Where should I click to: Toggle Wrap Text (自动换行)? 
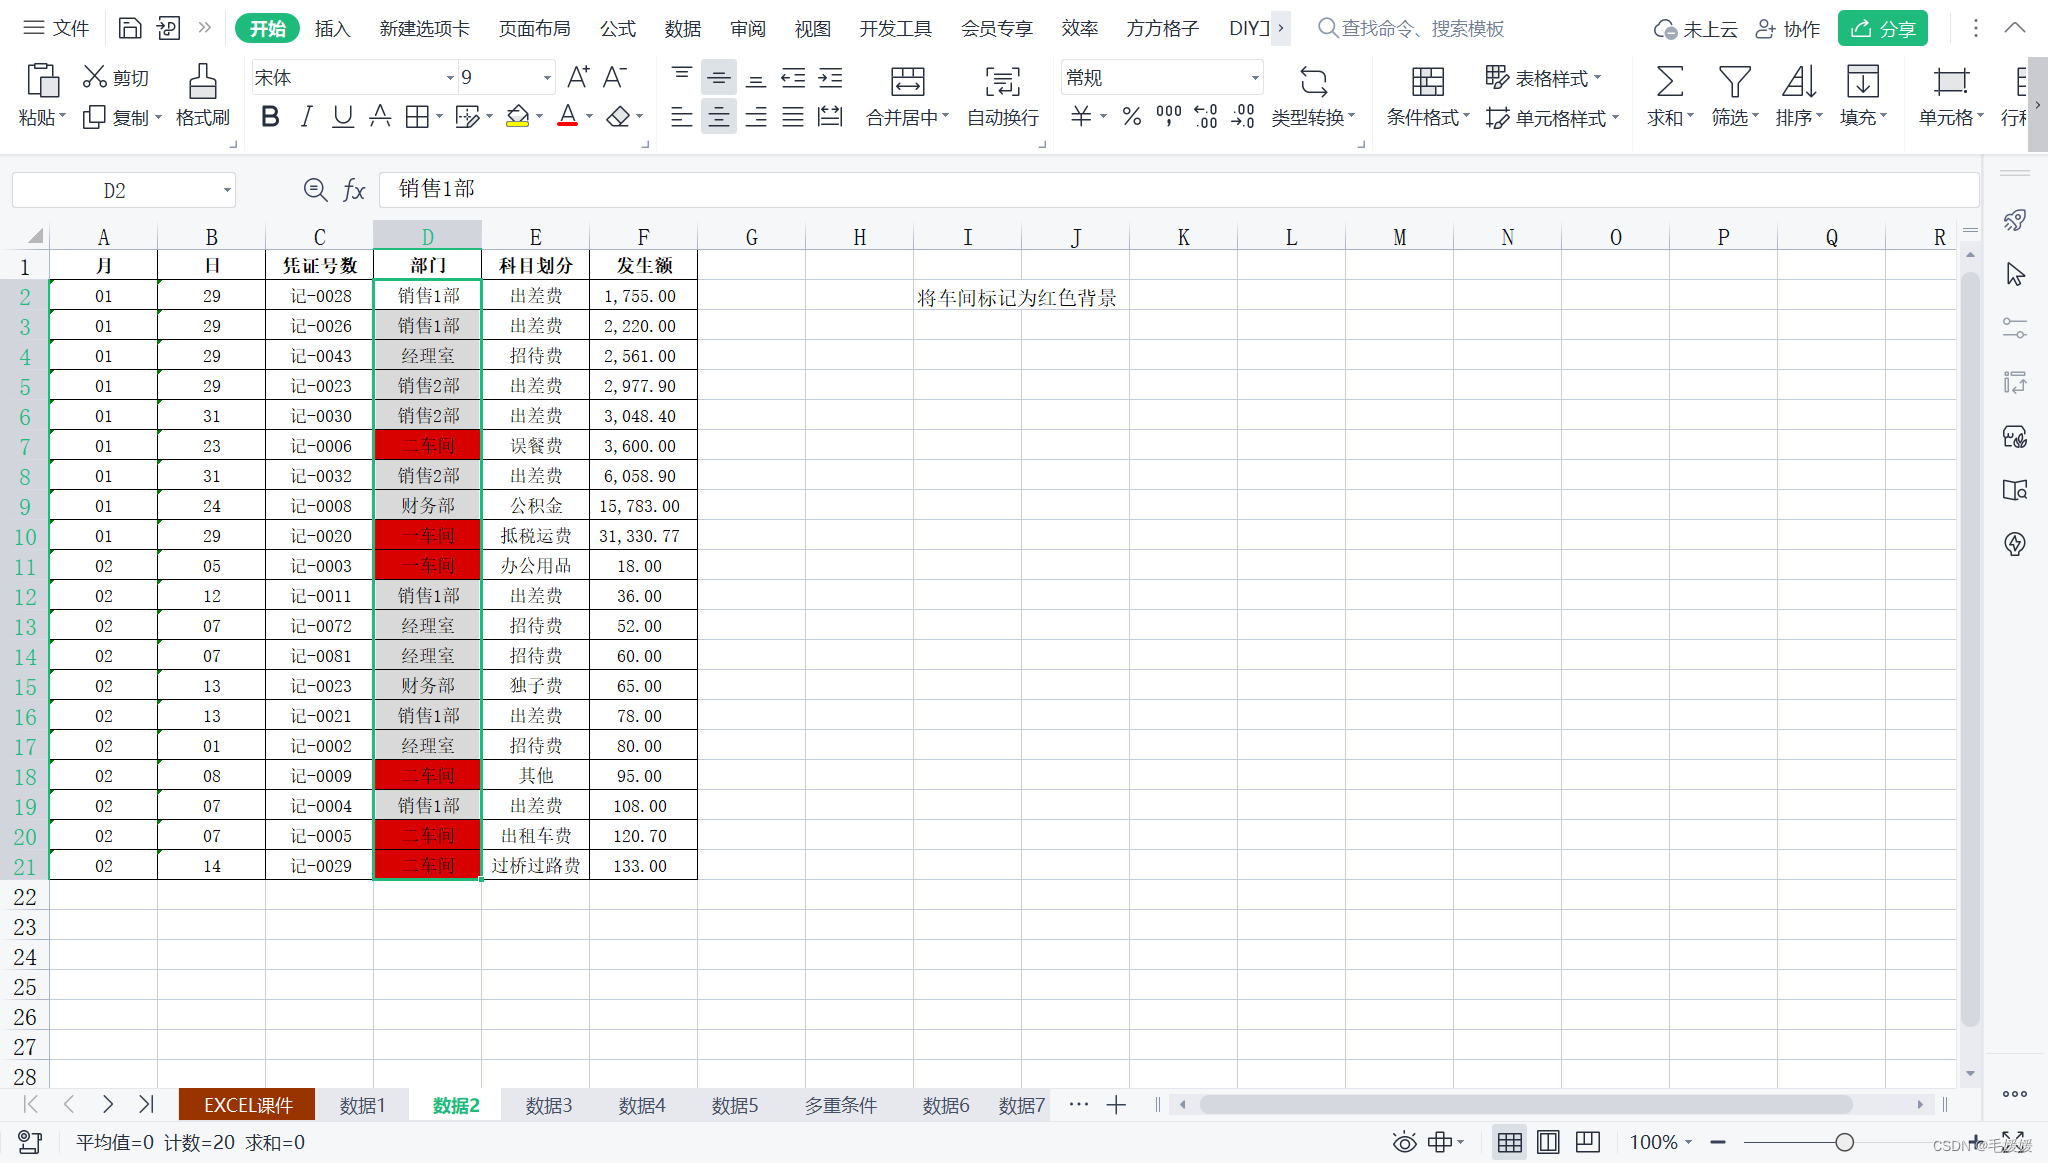click(x=1002, y=82)
